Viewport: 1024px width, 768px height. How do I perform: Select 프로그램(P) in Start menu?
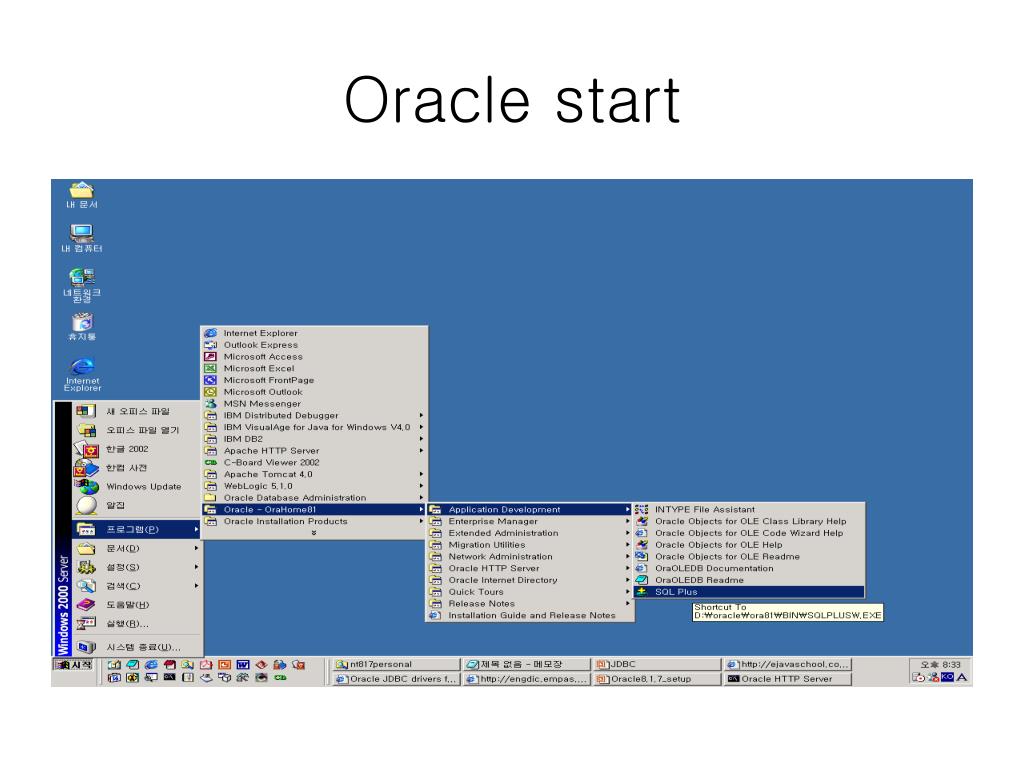(136, 529)
